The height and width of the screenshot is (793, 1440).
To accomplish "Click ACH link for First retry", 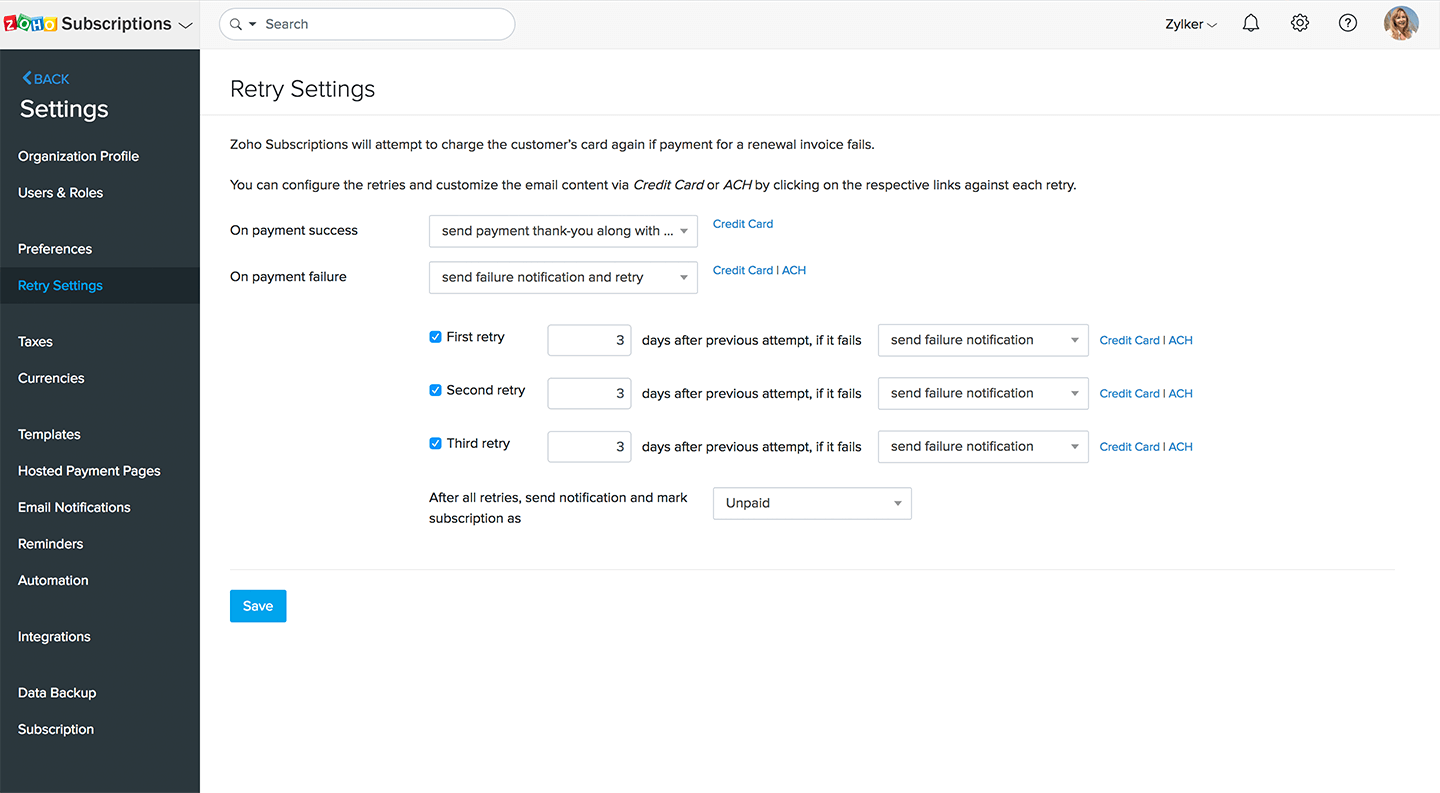I will click(x=1181, y=340).
